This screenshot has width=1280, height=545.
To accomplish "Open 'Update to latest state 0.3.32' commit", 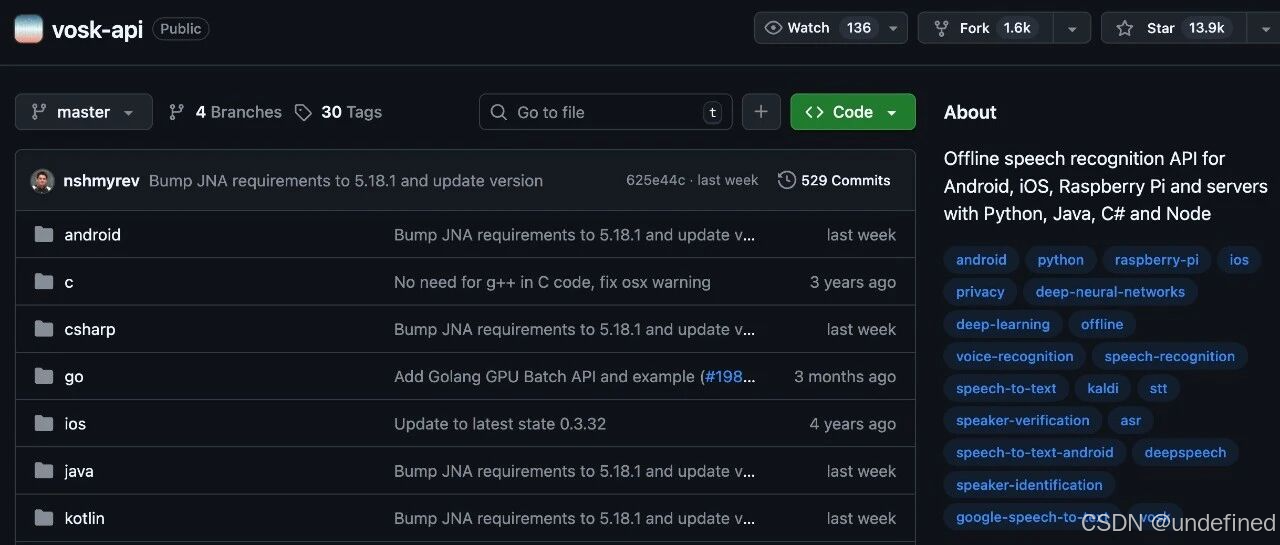I will click(500, 424).
